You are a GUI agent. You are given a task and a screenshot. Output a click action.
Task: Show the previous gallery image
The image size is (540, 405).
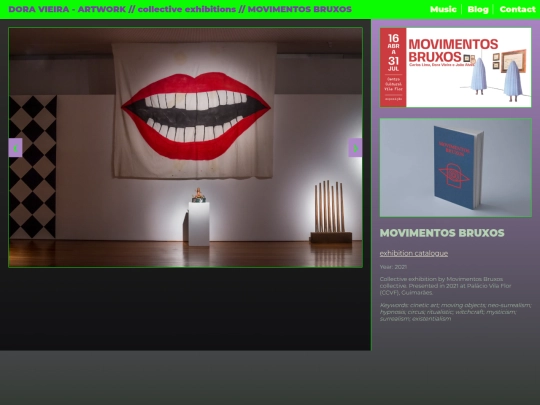click(15, 148)
